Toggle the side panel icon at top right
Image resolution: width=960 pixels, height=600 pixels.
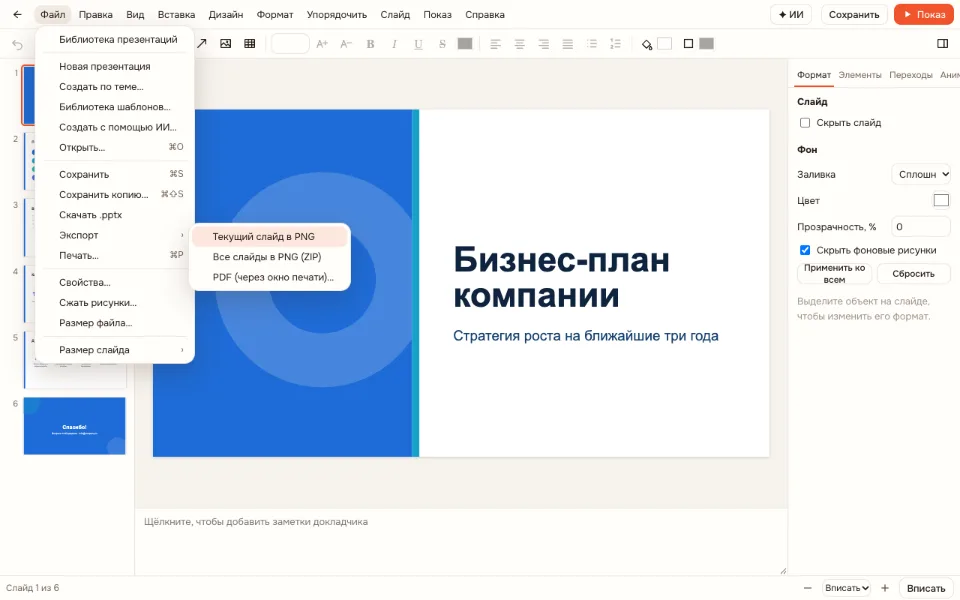pos(942,43)
